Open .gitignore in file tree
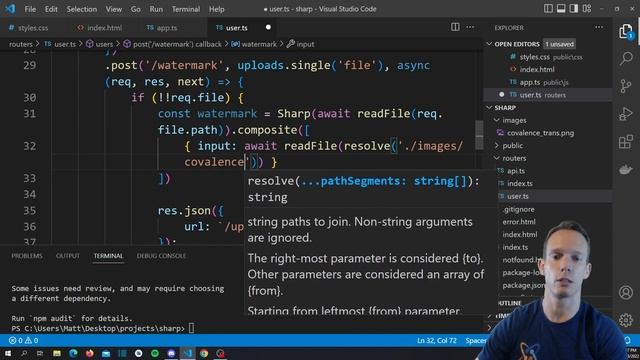640x360 pixels. click(518, 209)
